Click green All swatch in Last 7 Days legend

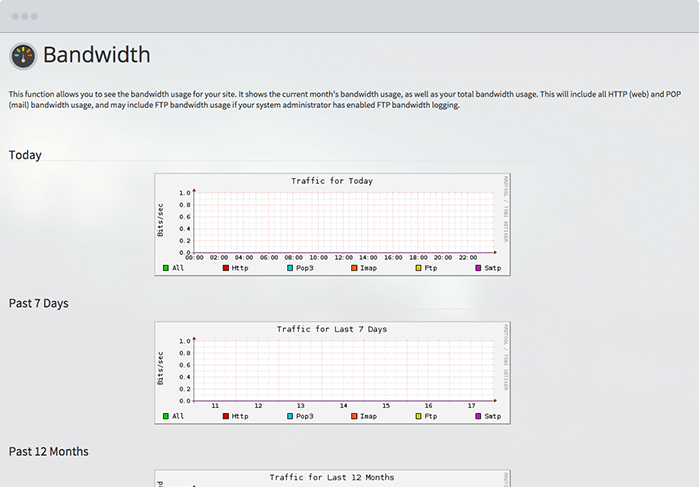166,416
